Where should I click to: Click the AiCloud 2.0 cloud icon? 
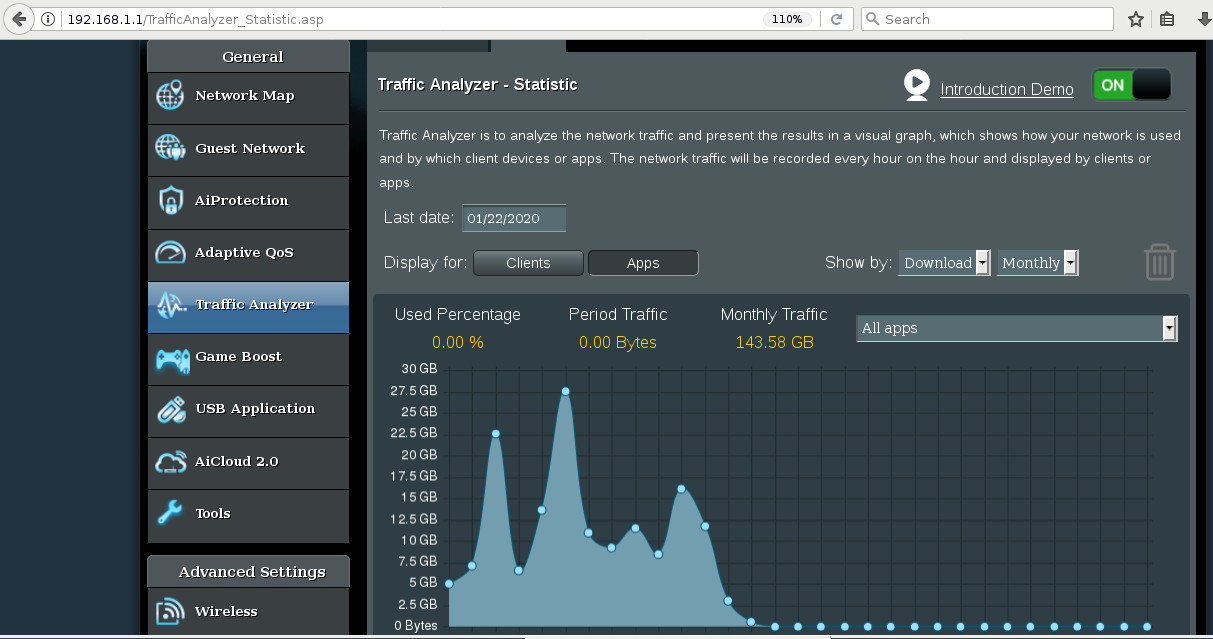(171, 462)
